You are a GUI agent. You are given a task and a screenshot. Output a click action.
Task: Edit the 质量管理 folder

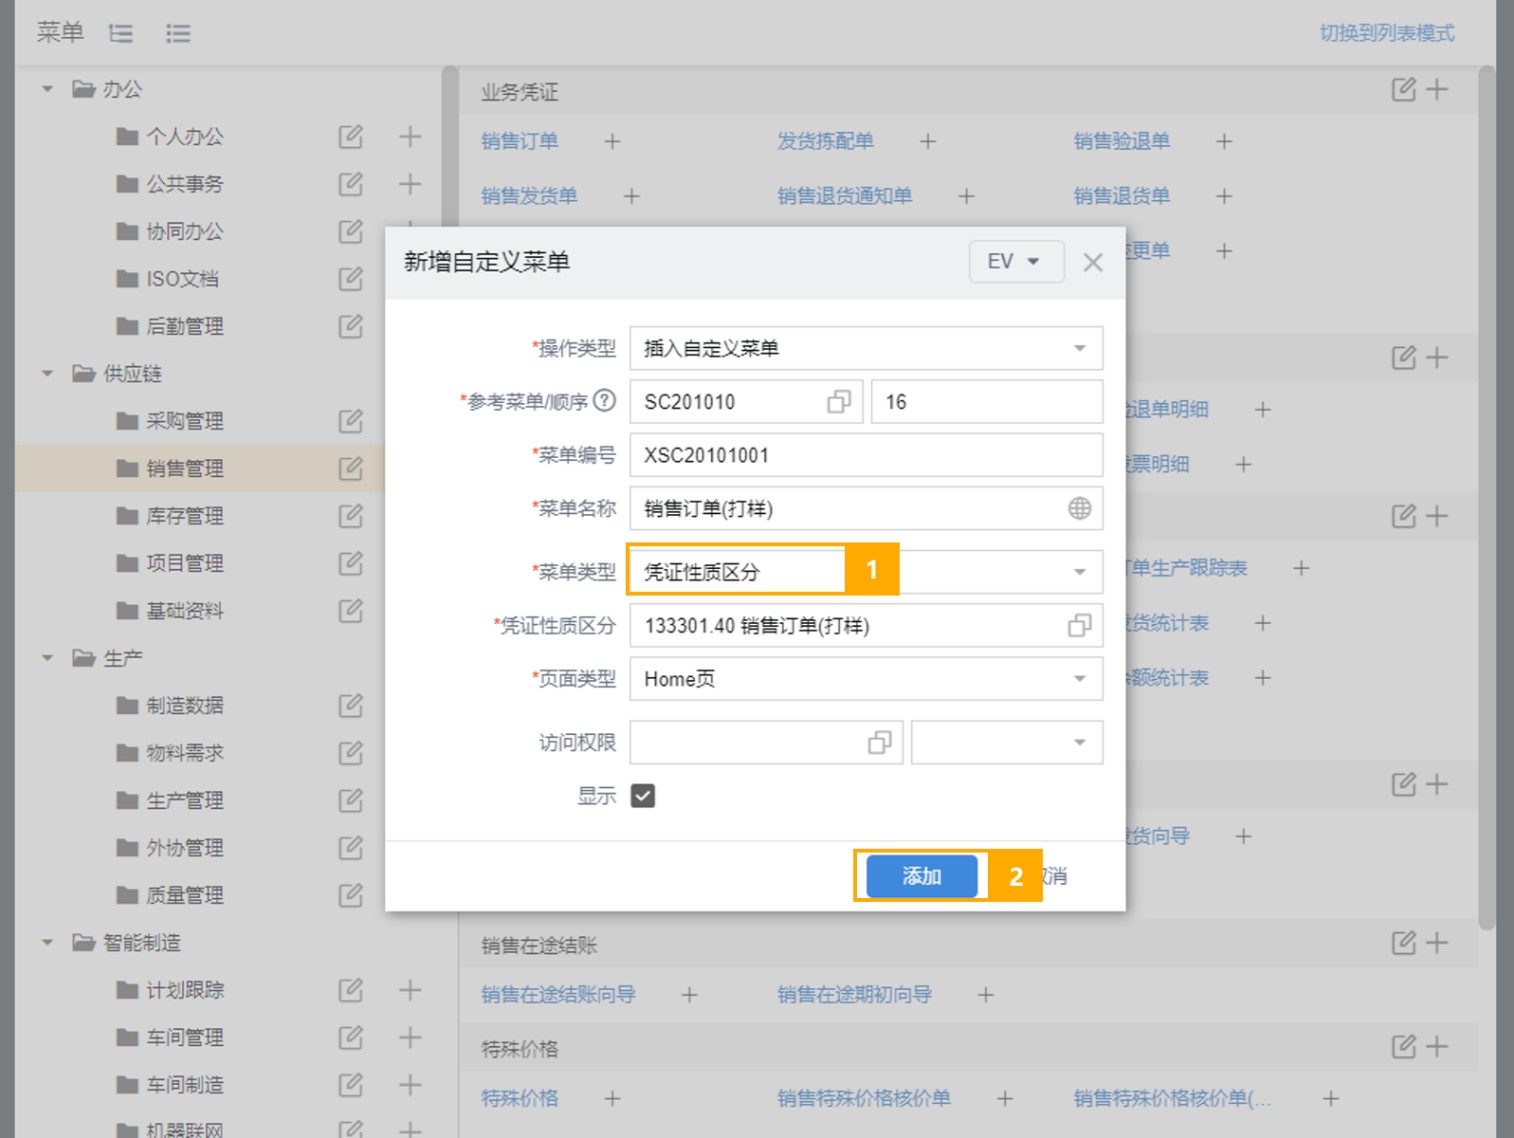[350, 895]
